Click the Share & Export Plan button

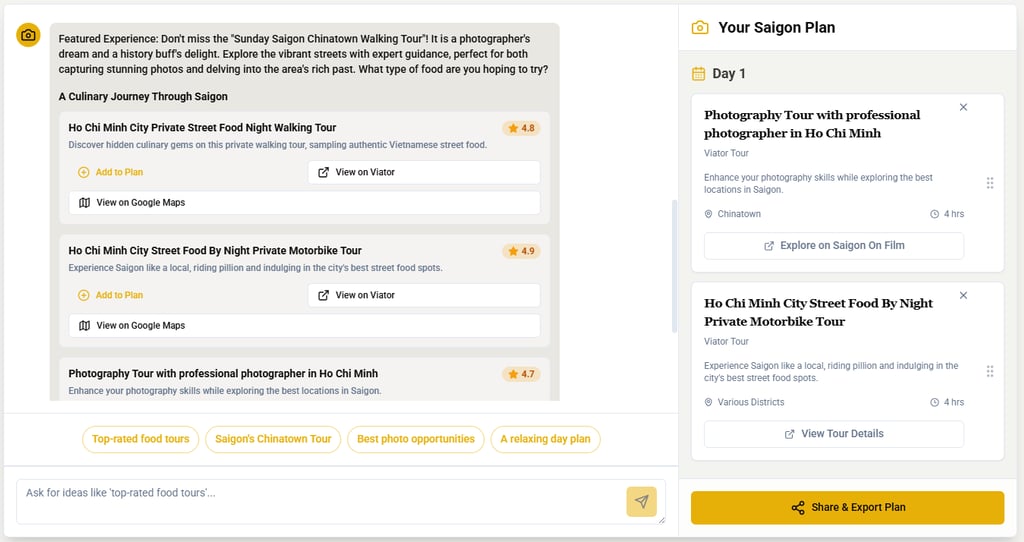(847, 507)
